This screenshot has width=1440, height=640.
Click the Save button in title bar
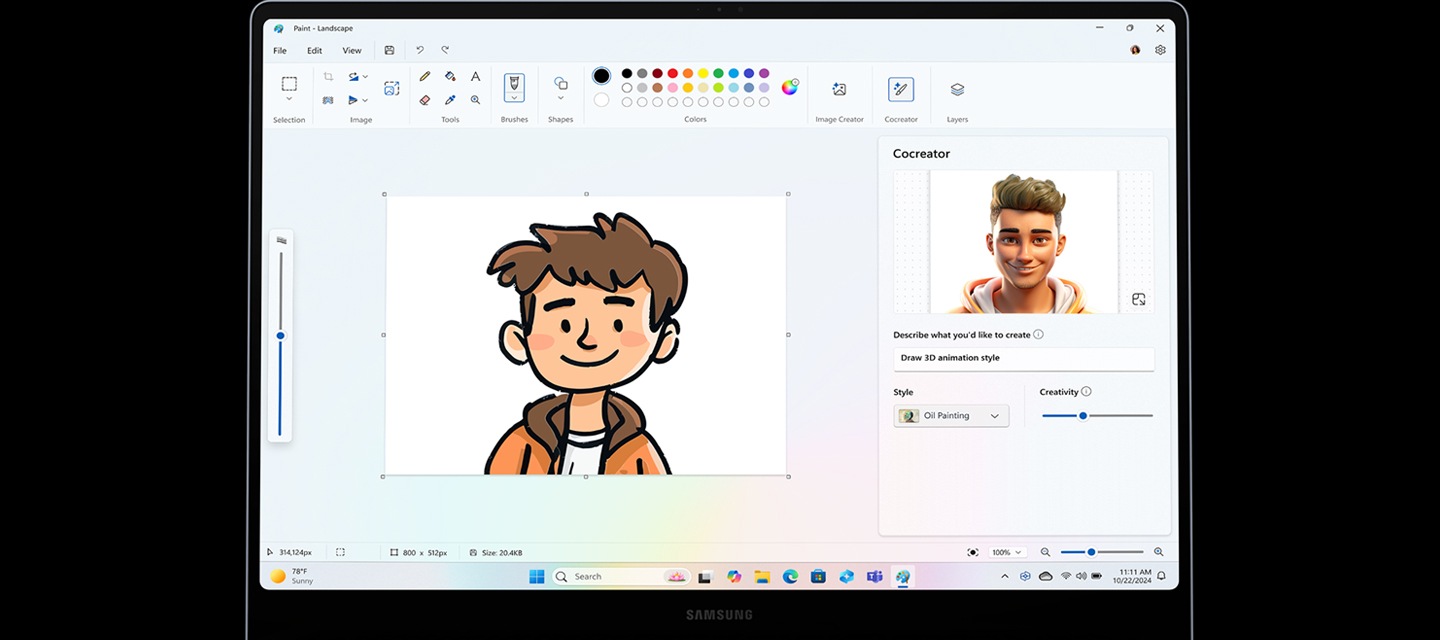click(389, 50)
